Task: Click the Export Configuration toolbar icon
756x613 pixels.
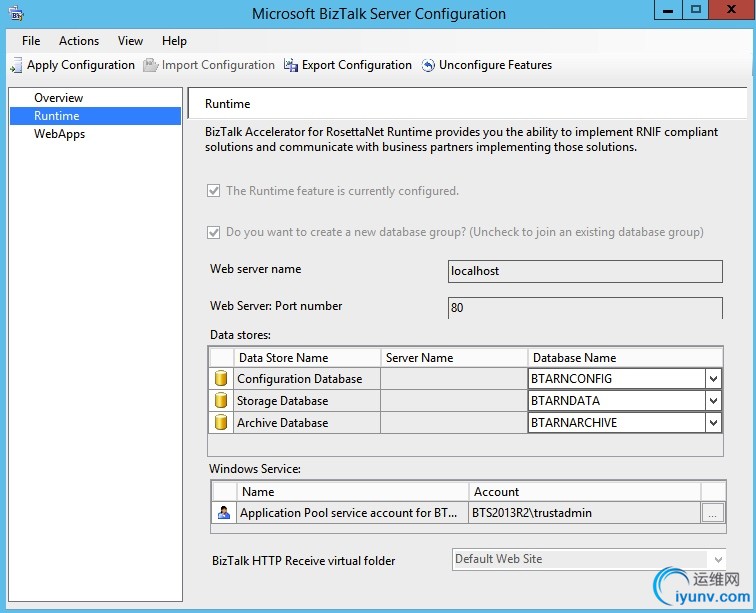Action: [291, 65]
